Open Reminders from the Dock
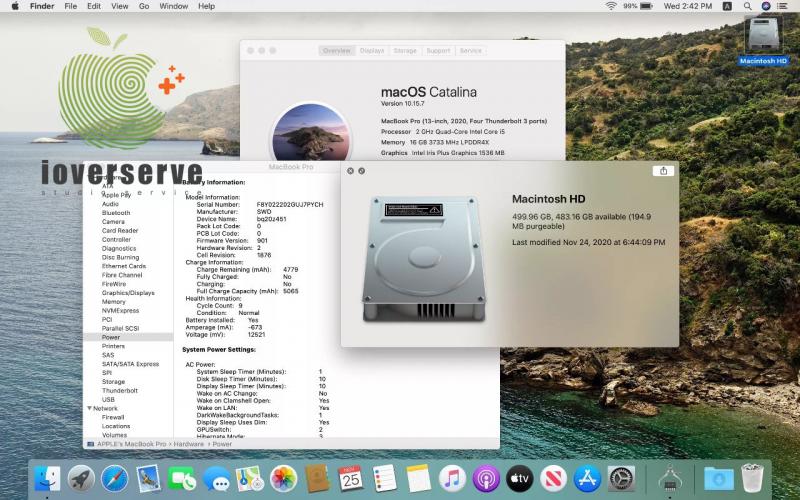800x500 pixels. point(385,479)
